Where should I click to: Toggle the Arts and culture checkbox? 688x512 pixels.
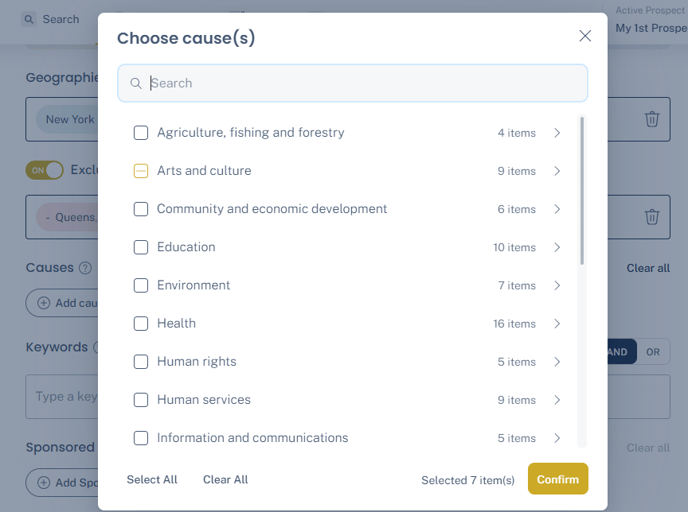(x=141, y=171)
